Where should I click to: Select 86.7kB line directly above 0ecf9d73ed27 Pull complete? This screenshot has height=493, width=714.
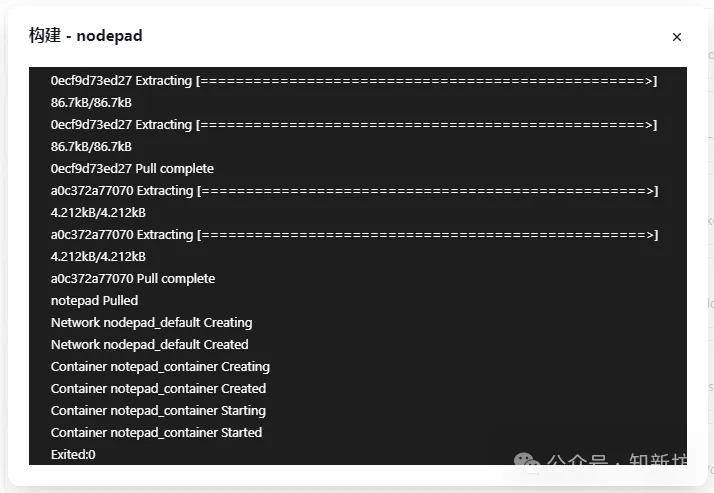[x=91, y=147]
